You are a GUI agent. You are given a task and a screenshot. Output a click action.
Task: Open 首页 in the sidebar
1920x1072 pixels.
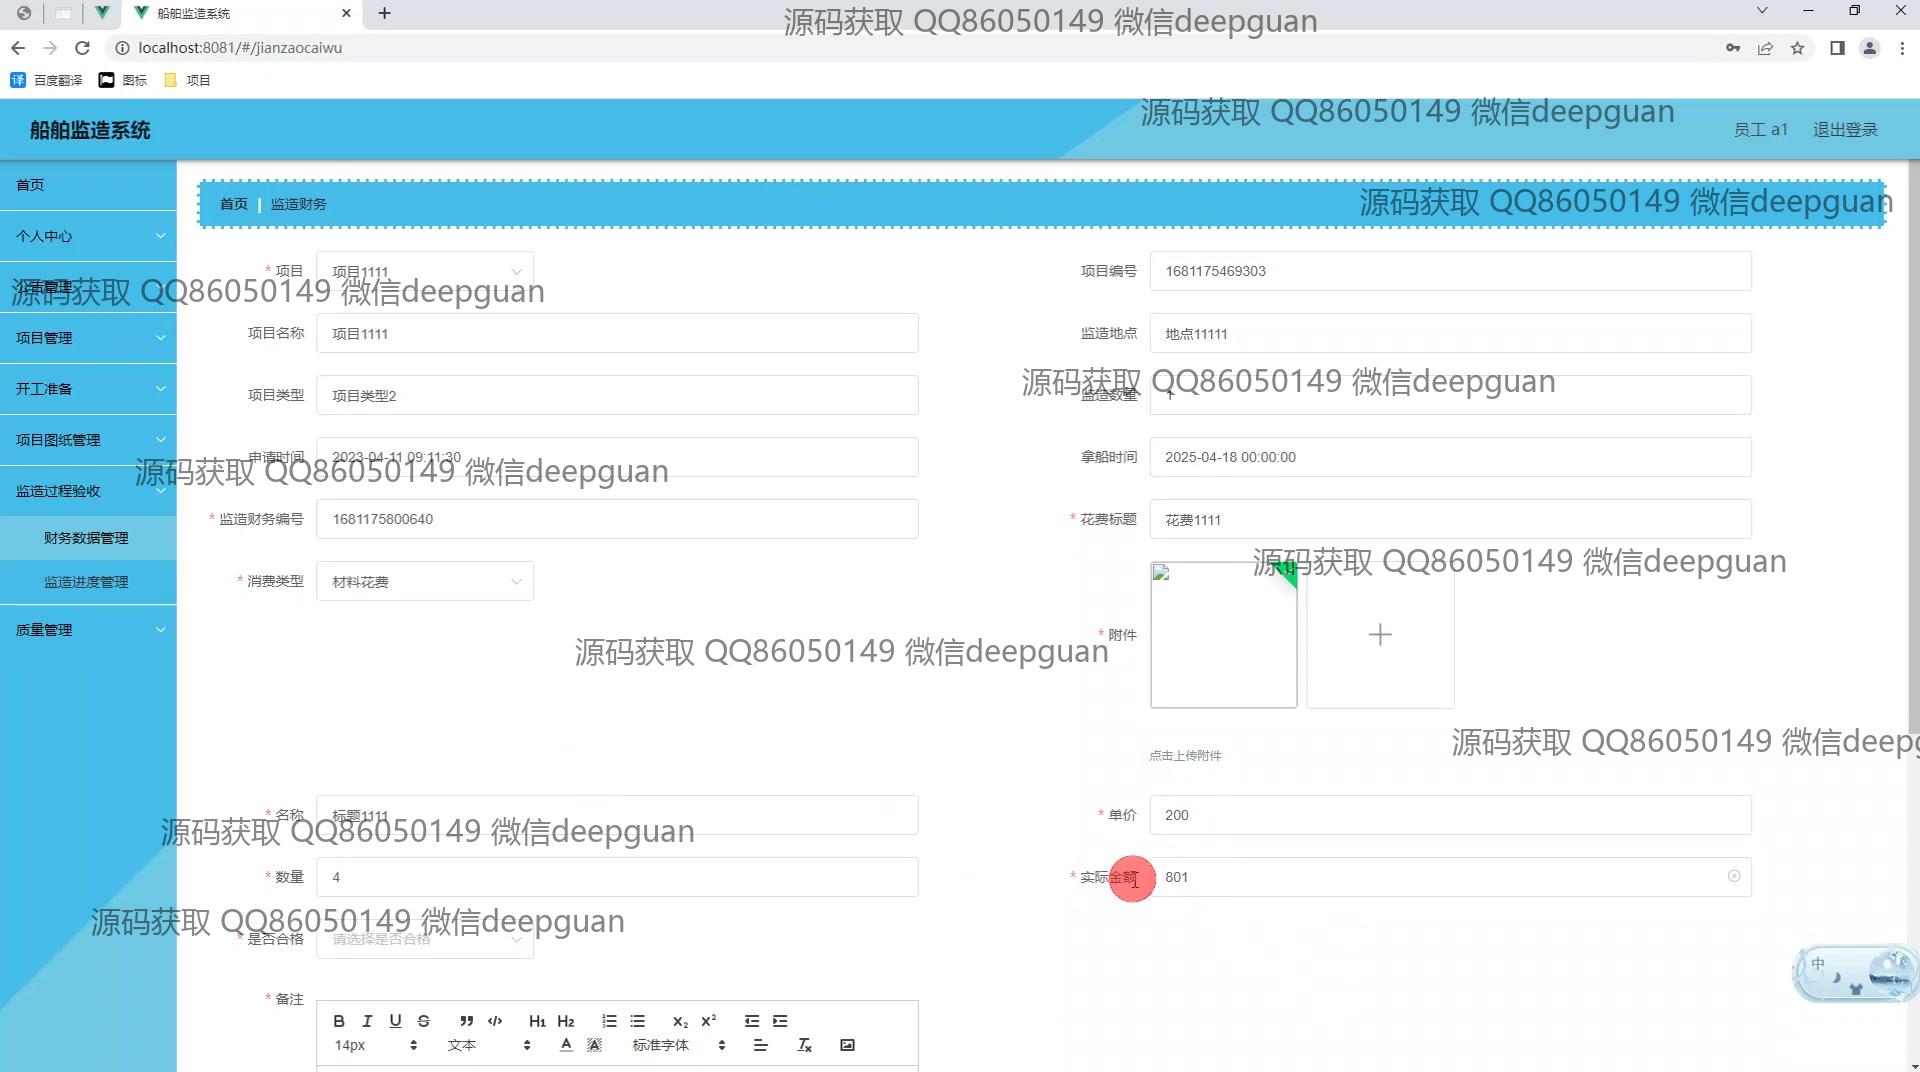tap(88, 185)
